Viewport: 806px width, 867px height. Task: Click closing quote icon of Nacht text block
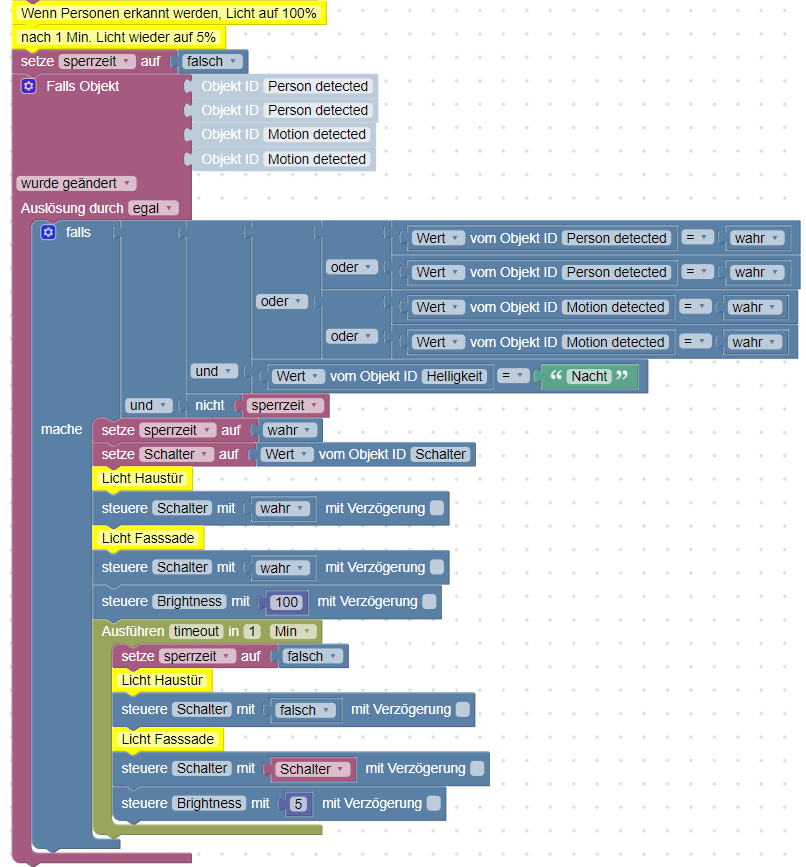(622, 375)
